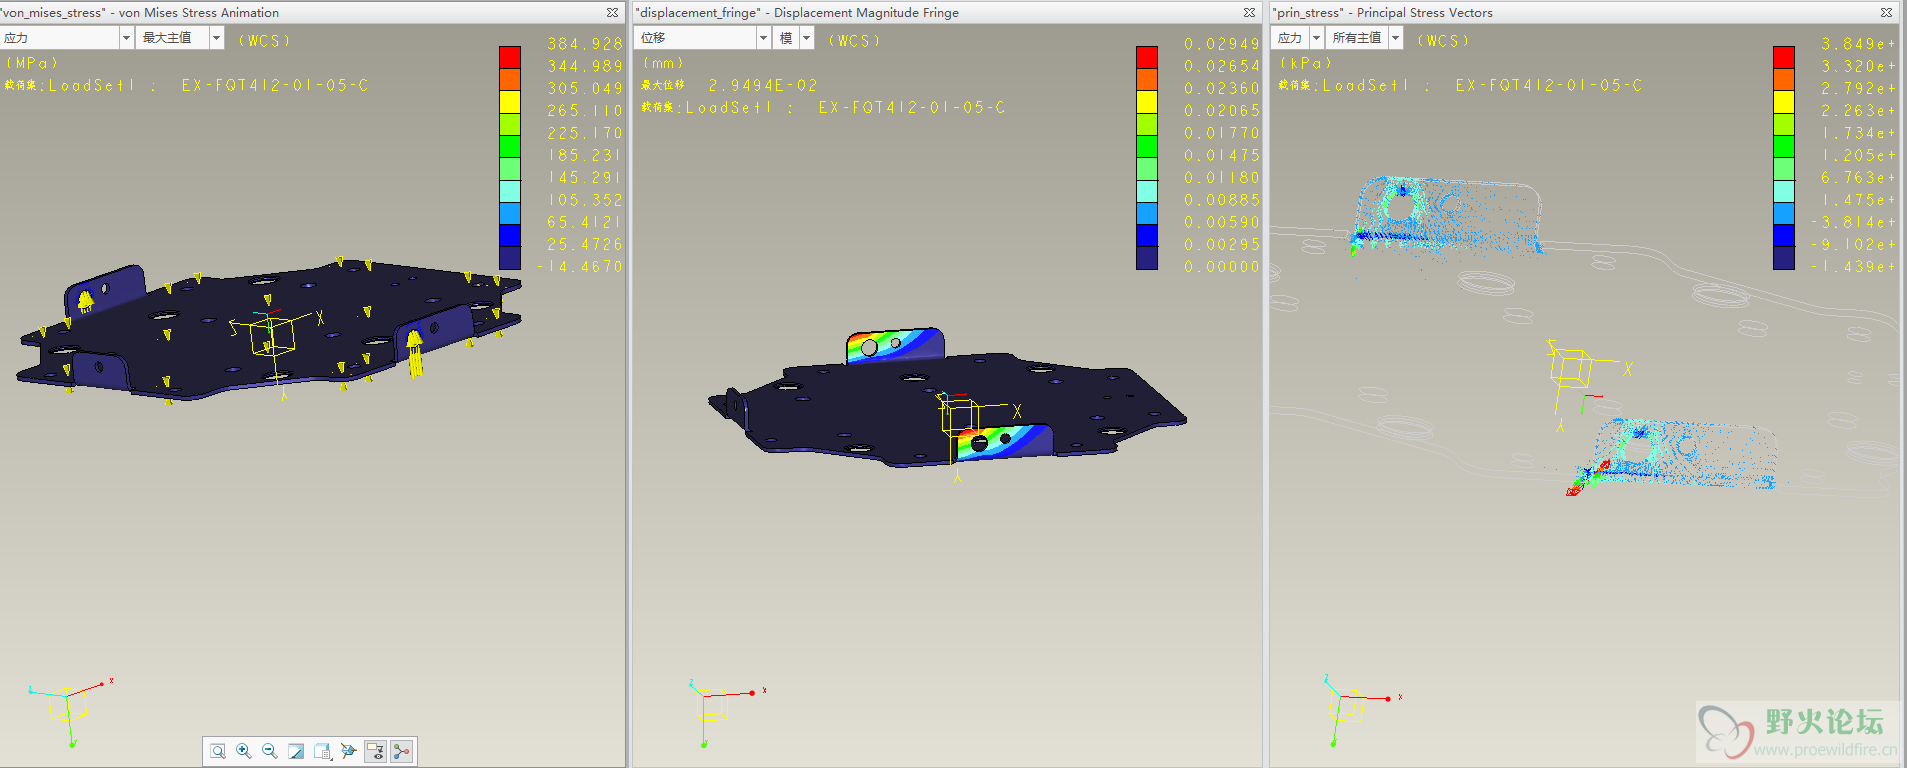This screenshot has width=1907, height=768.
Task: Close the displacement_fringe result window
Action: pos(1249,13)
